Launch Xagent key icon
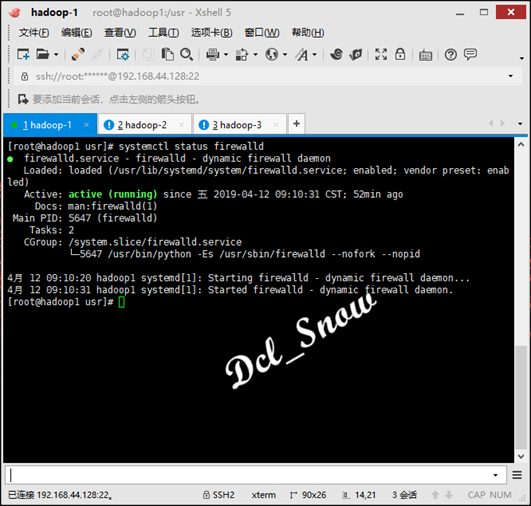This screenshot has height=506, width=531. pos(356,54)
